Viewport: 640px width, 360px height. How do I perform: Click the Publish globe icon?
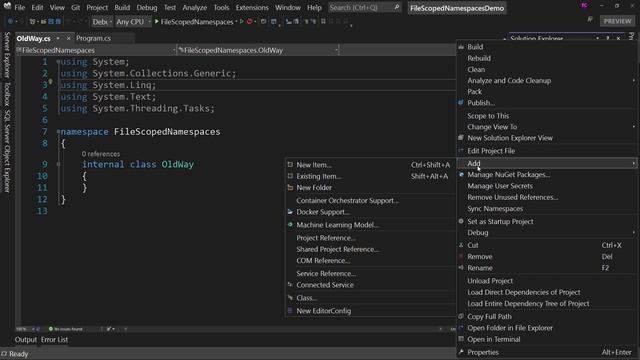(461, 102)
